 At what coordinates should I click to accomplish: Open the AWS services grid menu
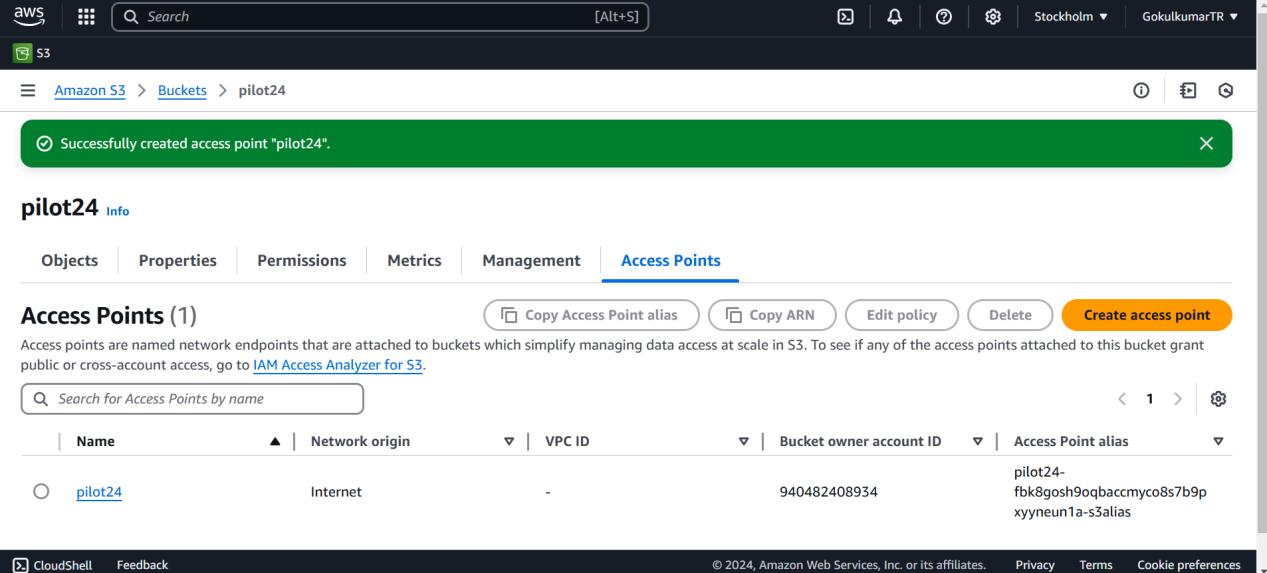click(87, 16)
